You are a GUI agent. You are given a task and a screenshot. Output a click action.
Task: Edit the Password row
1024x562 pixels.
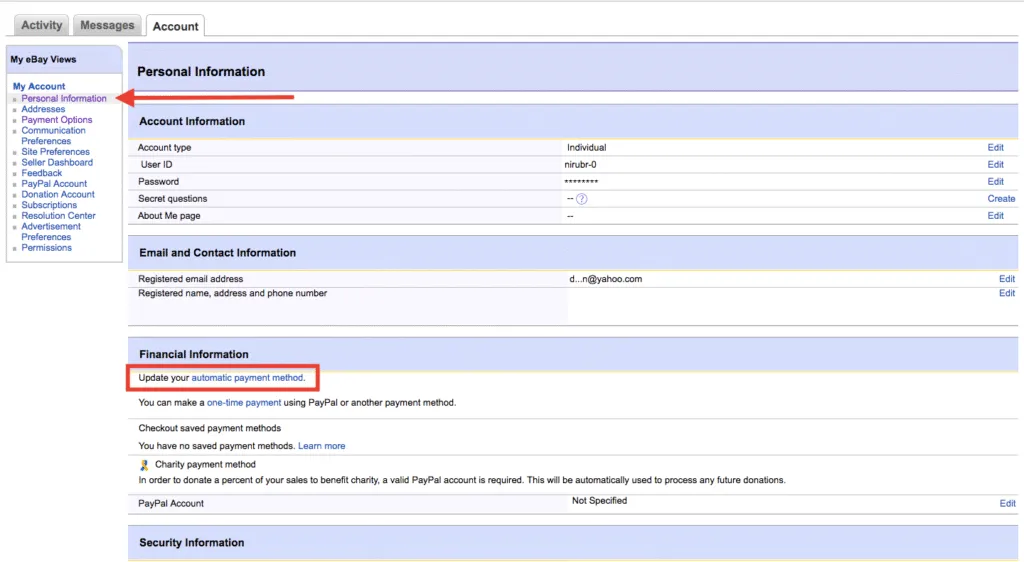995,182
